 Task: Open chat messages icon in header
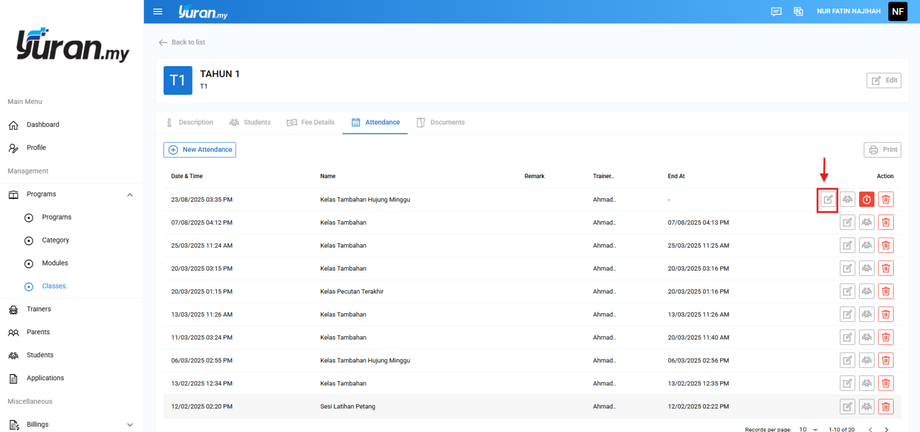[776, 12]
